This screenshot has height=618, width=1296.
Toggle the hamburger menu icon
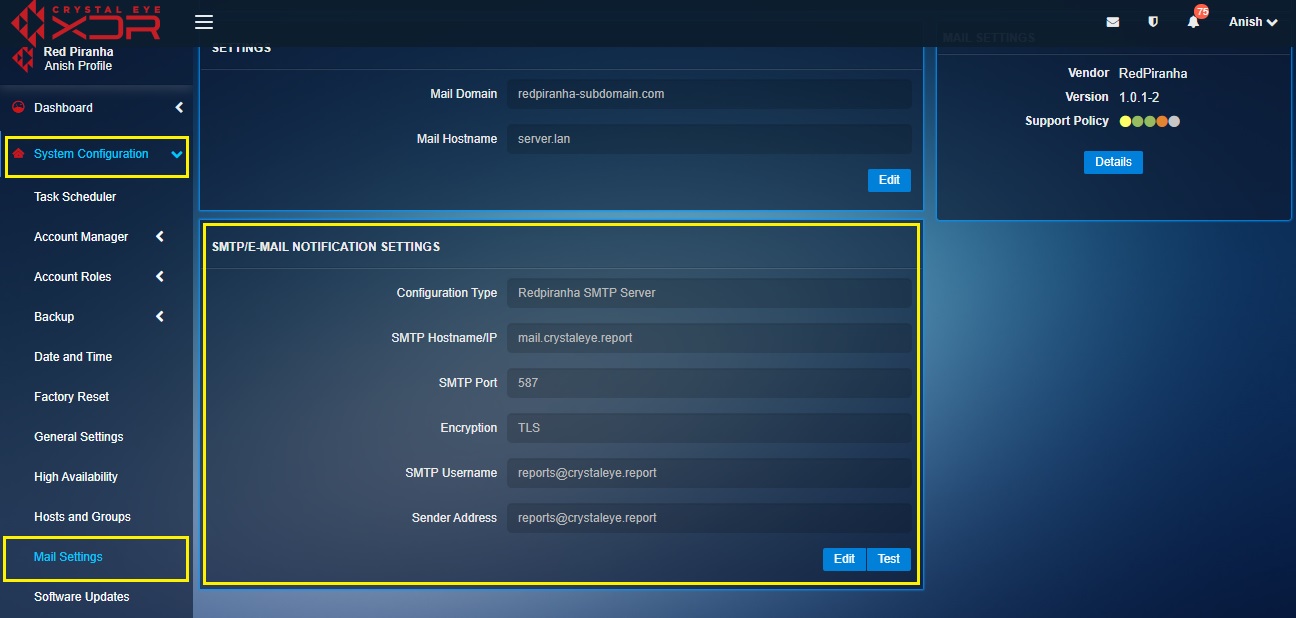203,22
